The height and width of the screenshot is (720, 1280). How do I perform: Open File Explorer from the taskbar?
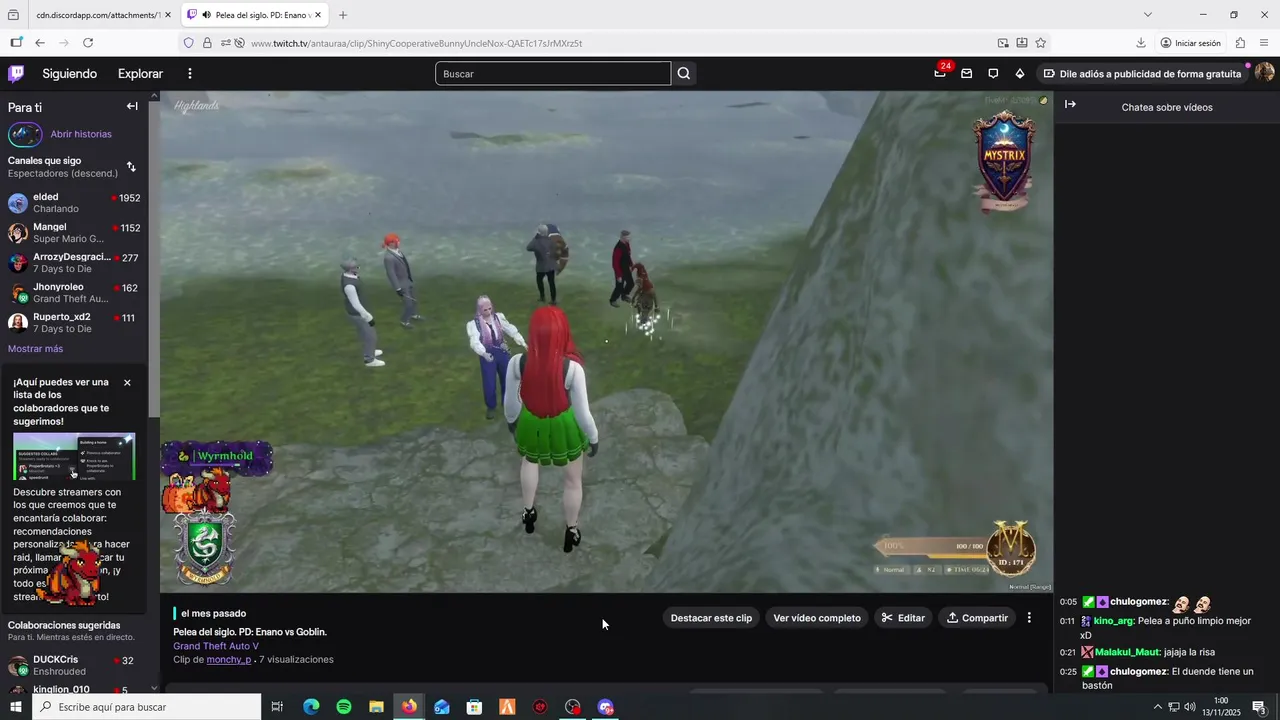[377, 707]
